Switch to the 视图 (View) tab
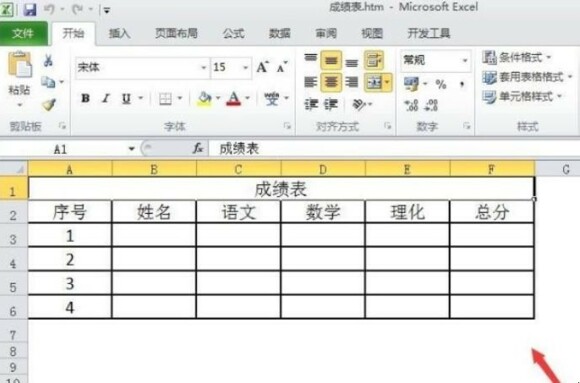Image resolution: width=580 pixels, height=383 pixels. (372, 34)
